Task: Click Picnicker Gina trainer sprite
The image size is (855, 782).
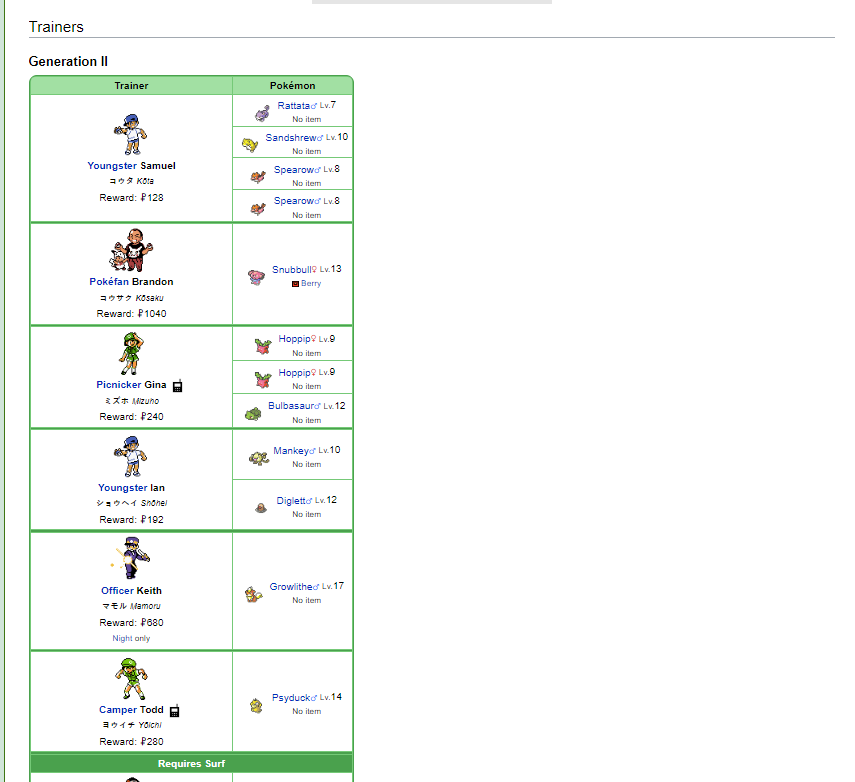Action: 131,353
